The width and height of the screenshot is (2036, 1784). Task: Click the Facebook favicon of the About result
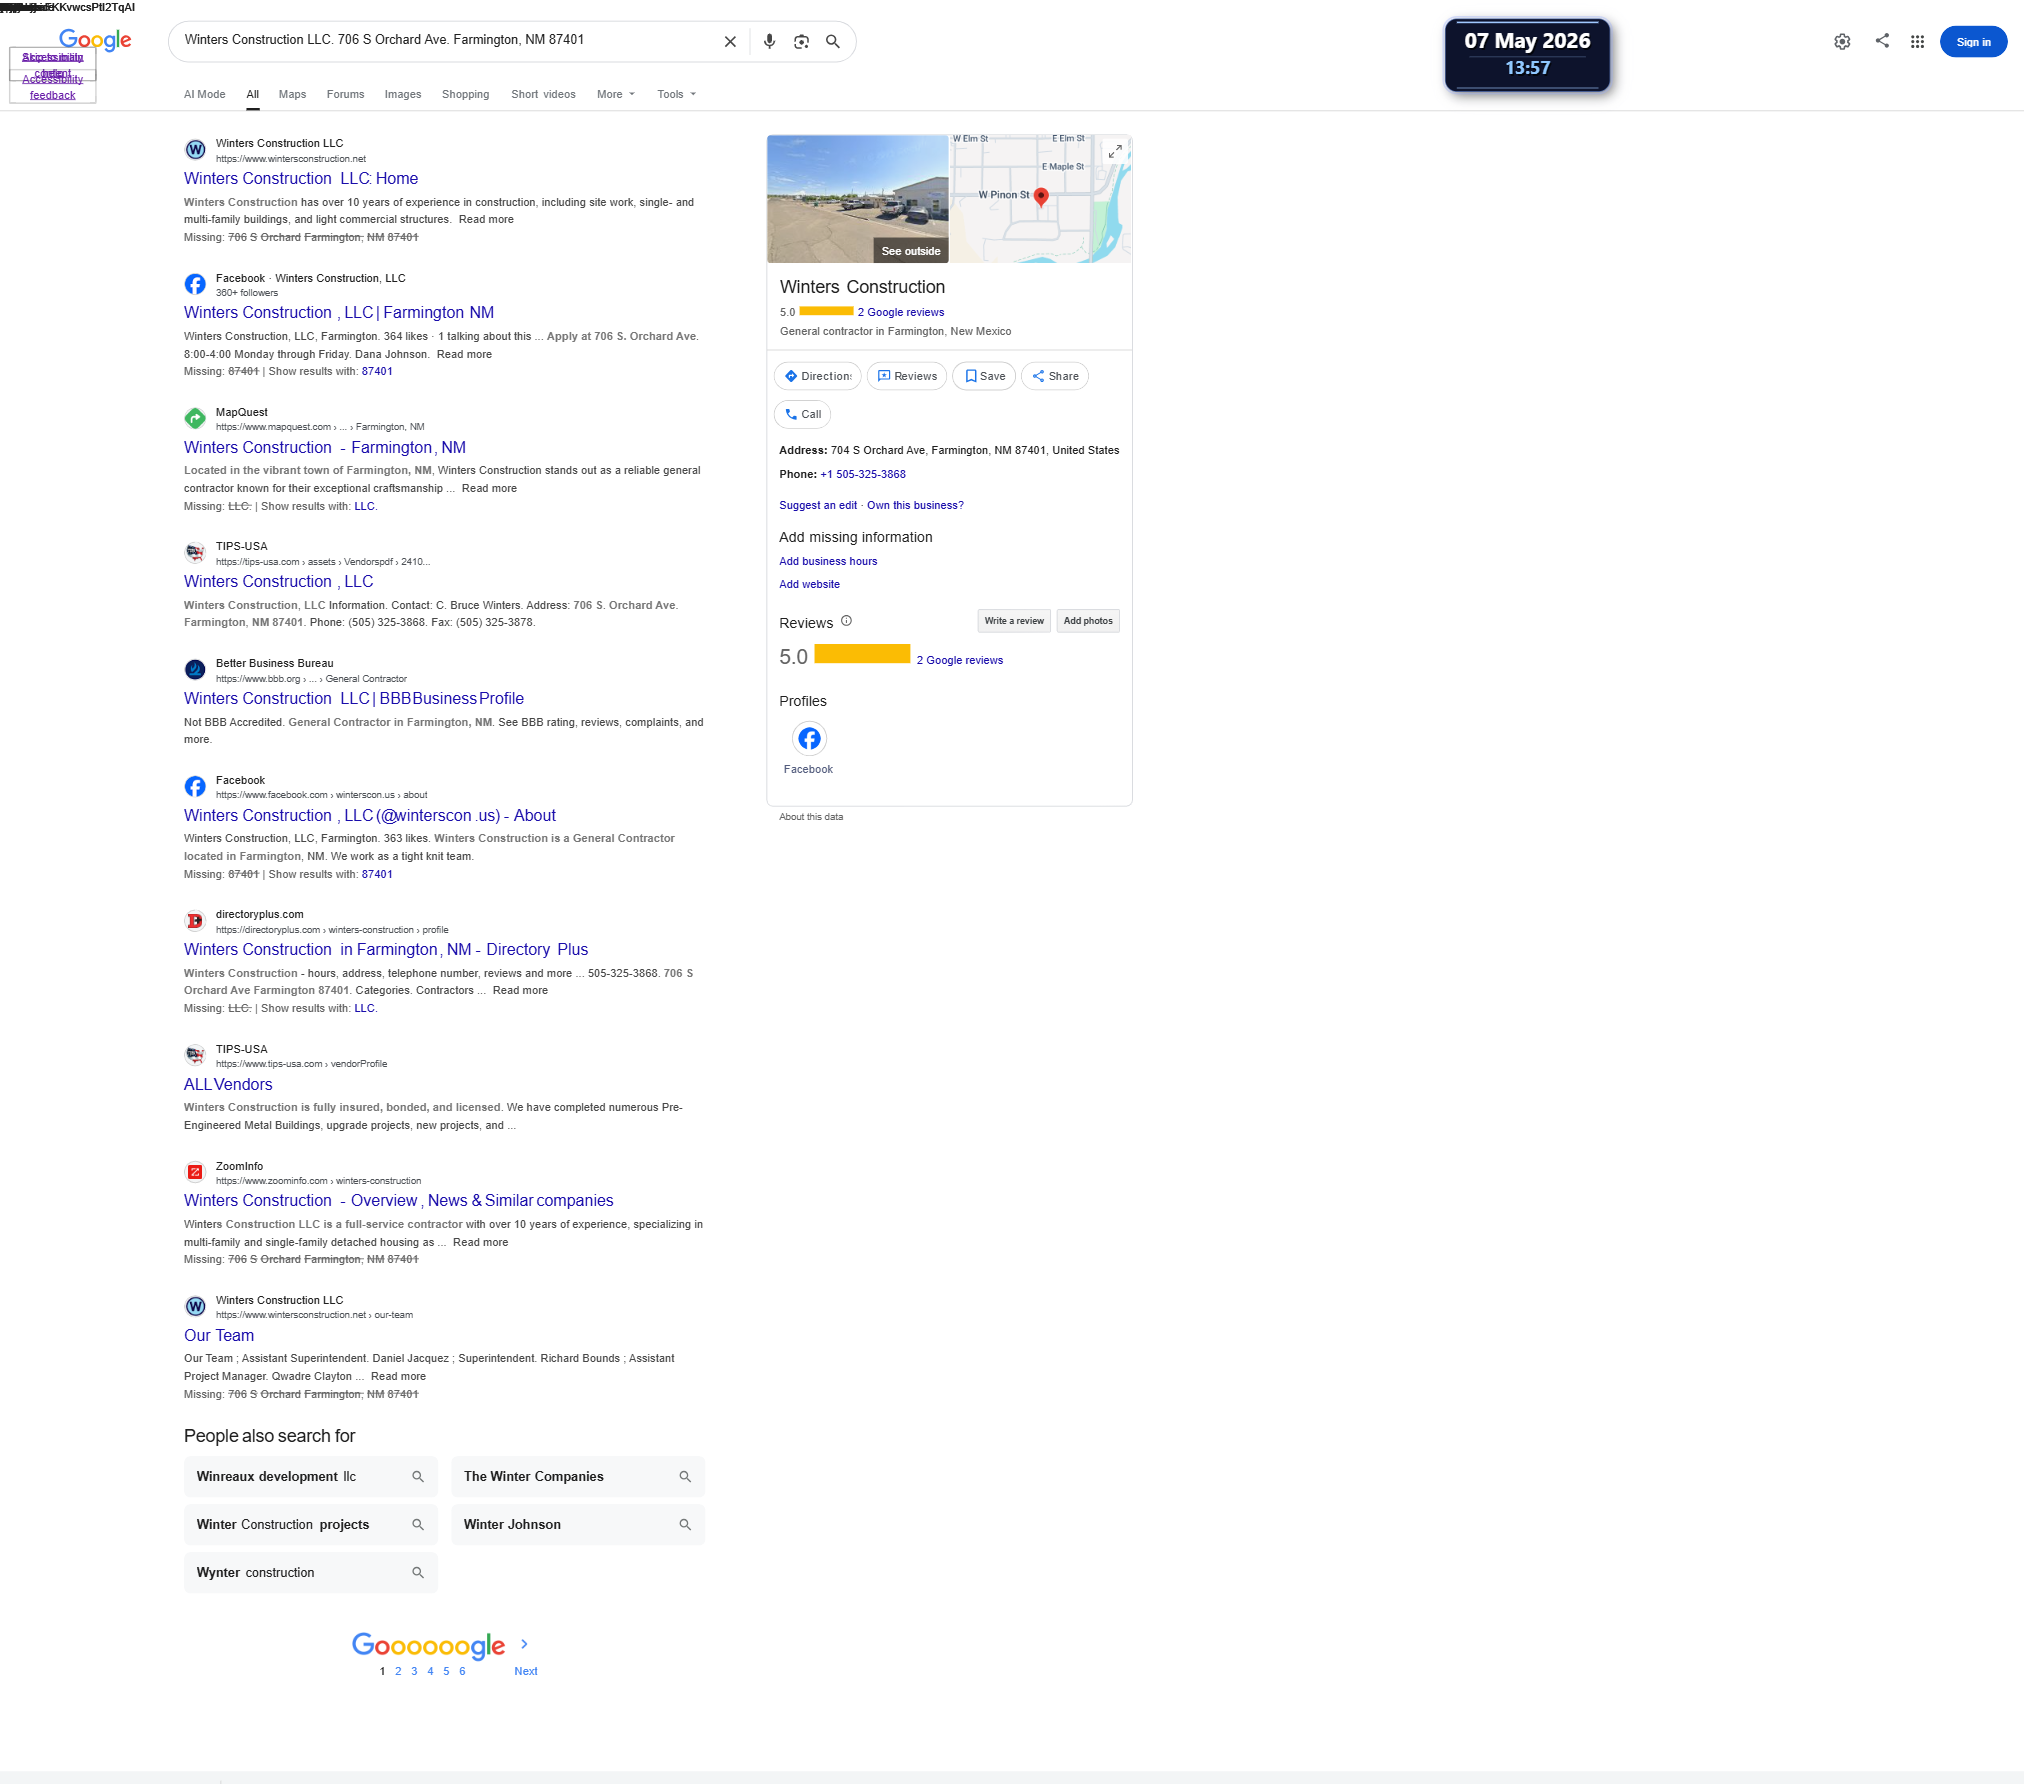point(196,786)
